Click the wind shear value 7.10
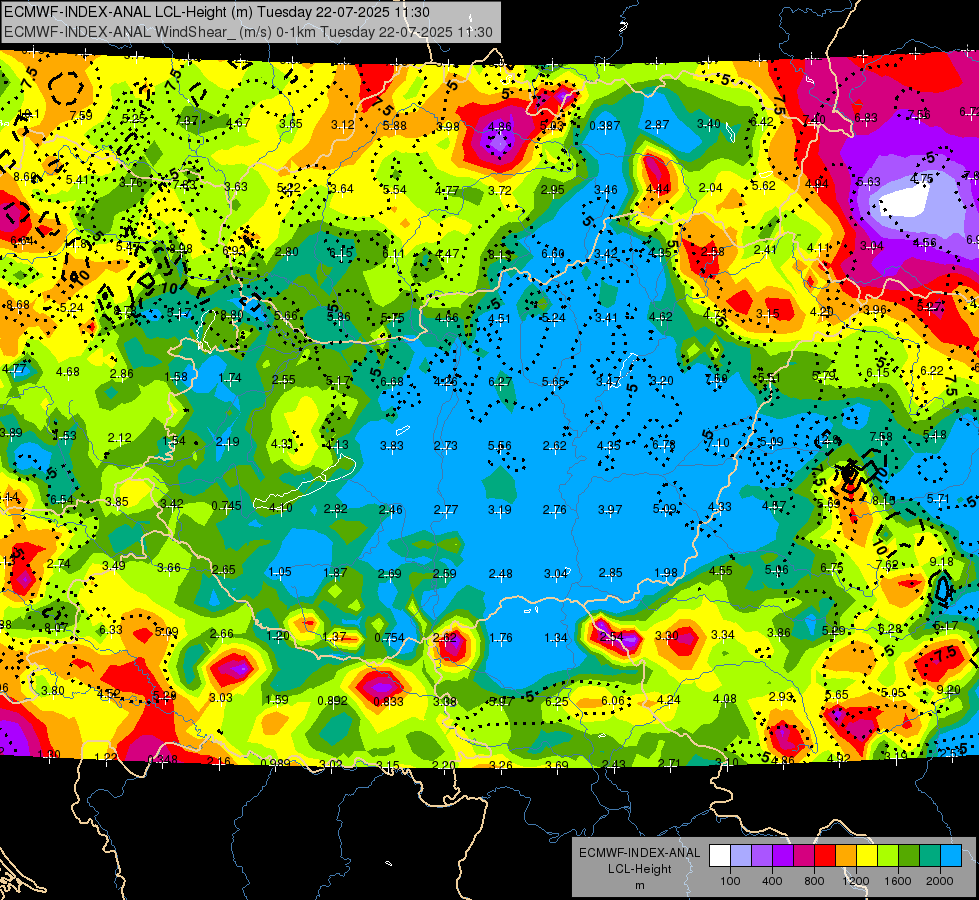Image resolution: width=979 pixels, height=900 pixels. tap(718, 443)
